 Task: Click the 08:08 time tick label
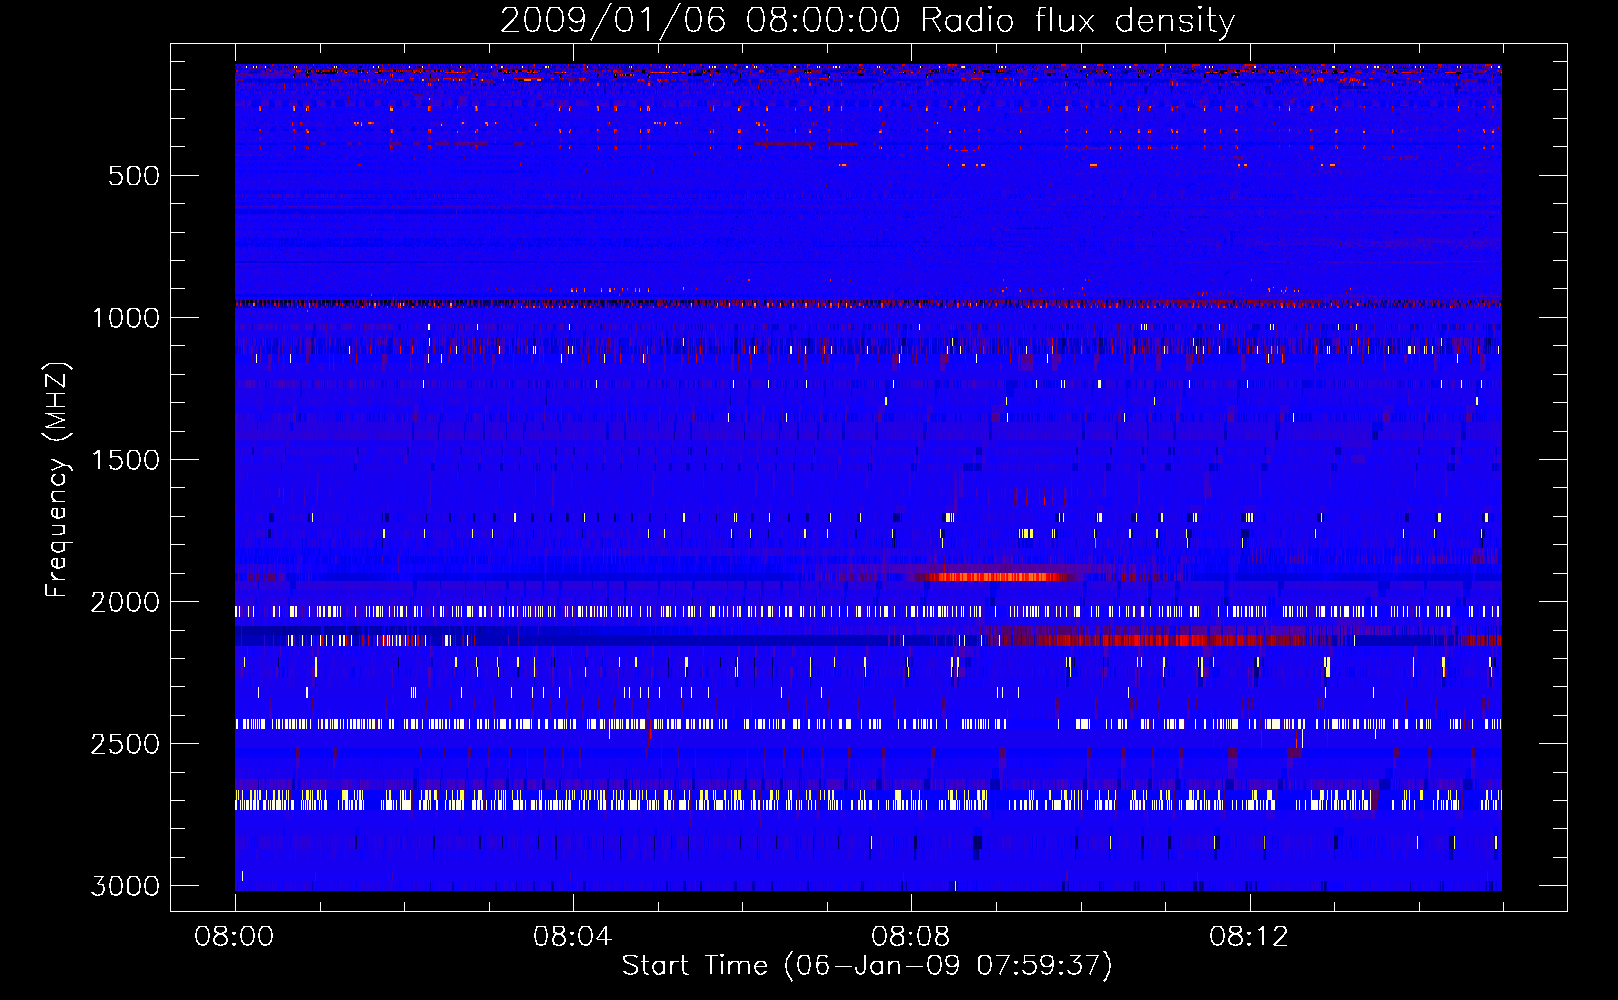(910, 937)
